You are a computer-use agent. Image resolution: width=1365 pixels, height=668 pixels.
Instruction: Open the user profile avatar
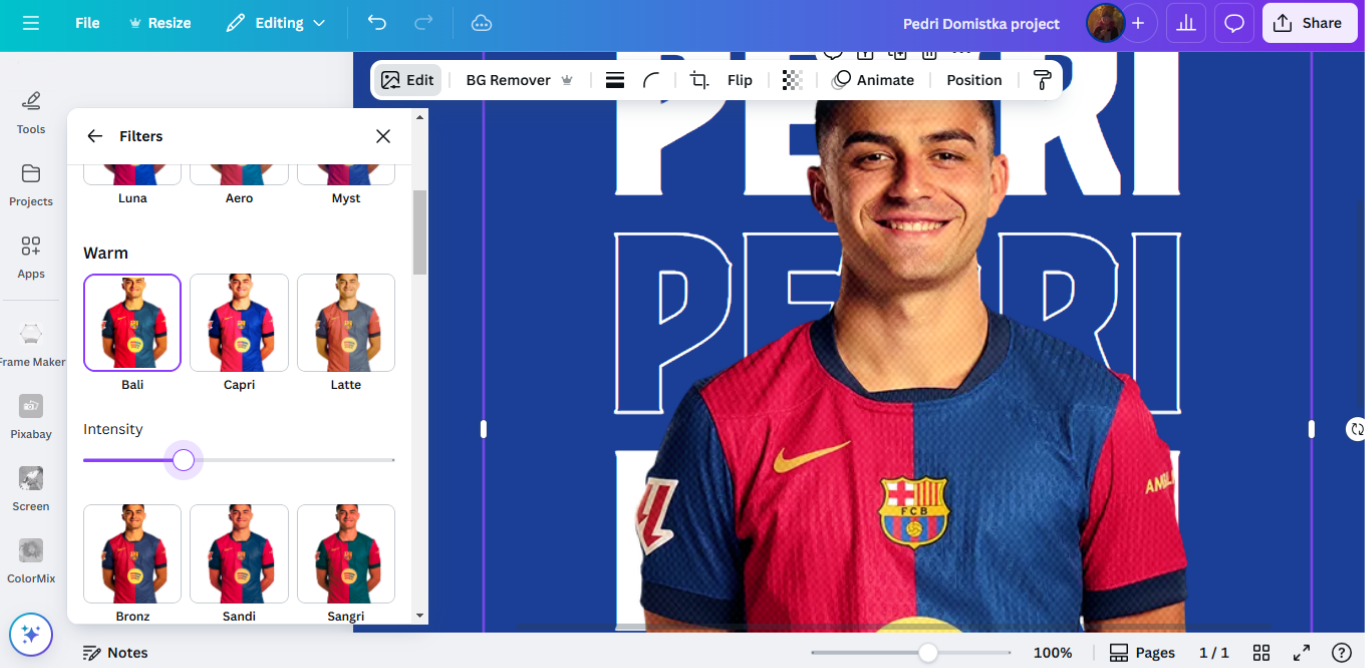click(1105, 23)
